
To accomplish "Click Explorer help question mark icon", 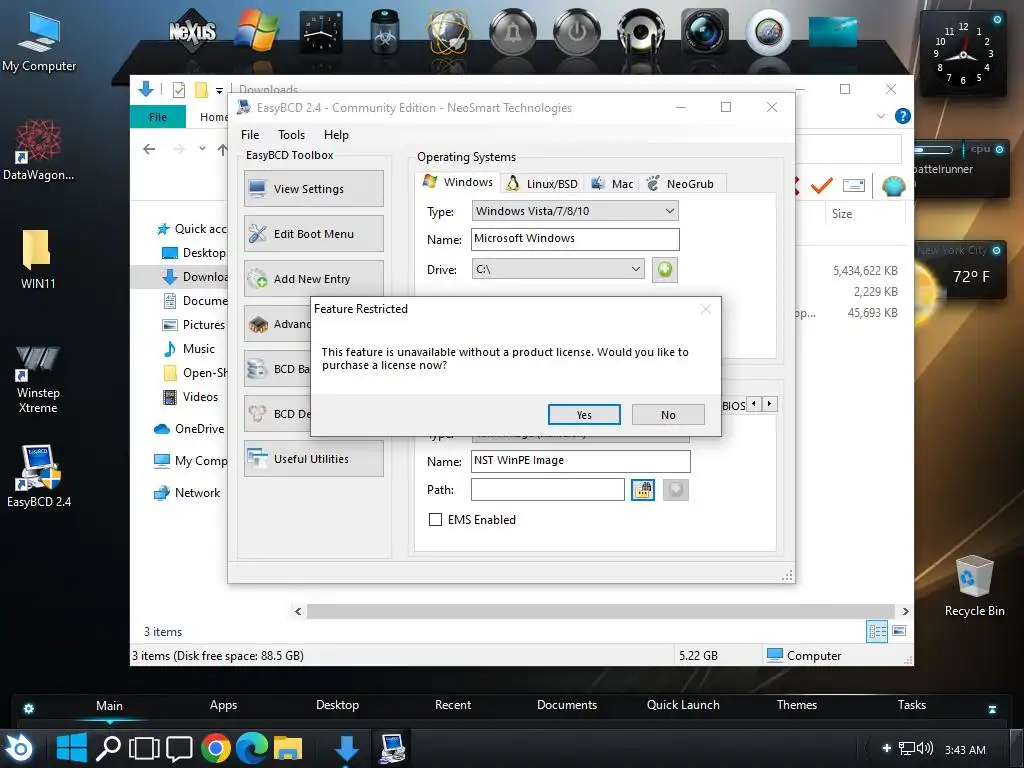I will (903, 116).
